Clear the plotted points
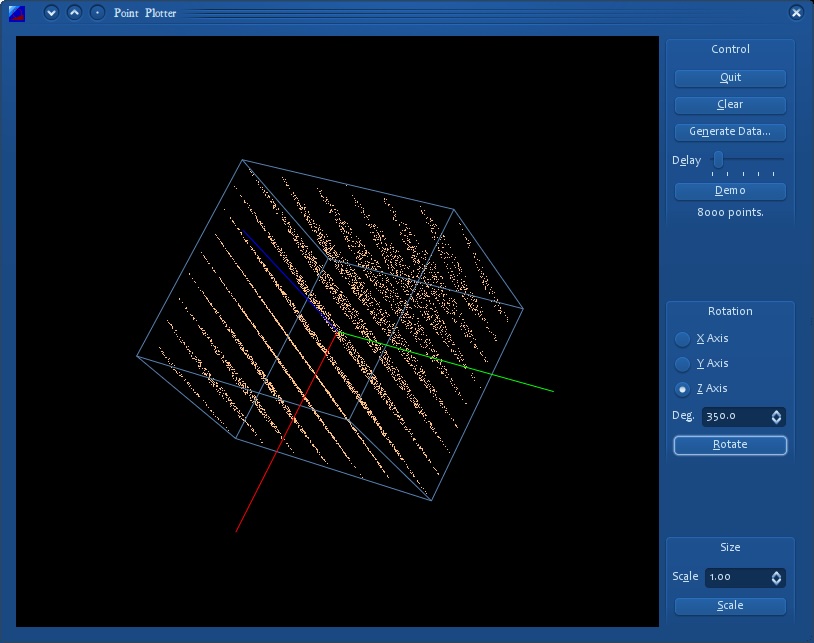Viewport: 814px width, 643px height. coord(730,105)
